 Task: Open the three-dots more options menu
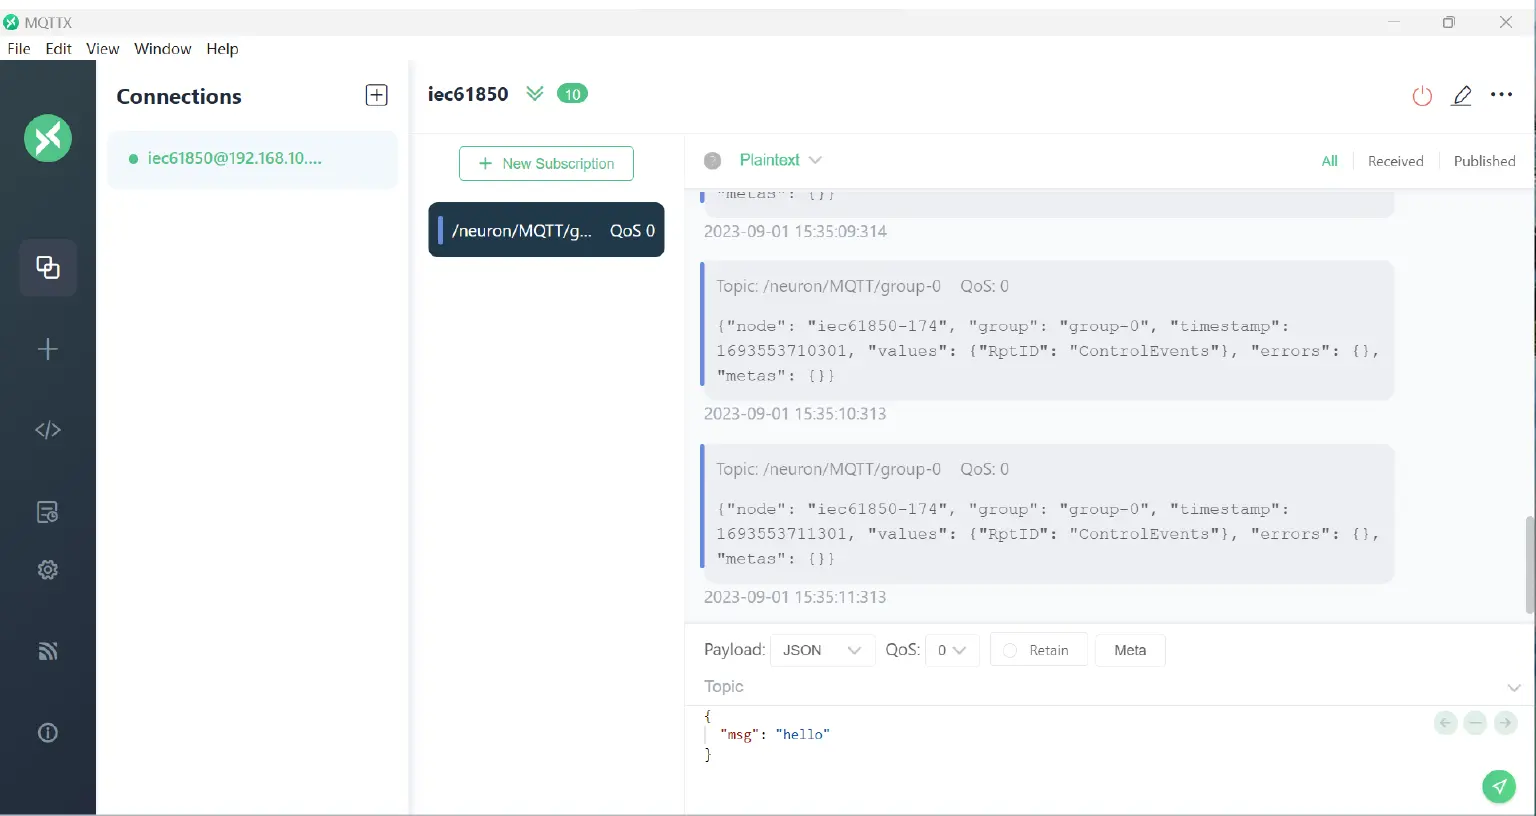coord(1501,95)
